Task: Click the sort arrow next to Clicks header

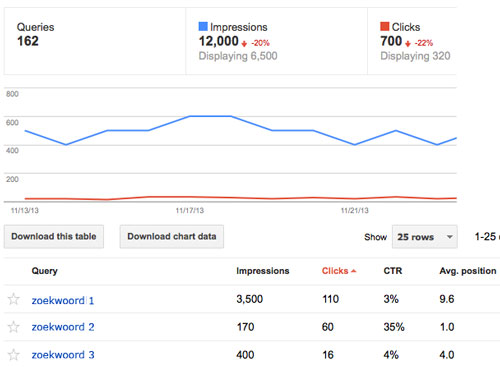Action: click(x=354, y=271)
